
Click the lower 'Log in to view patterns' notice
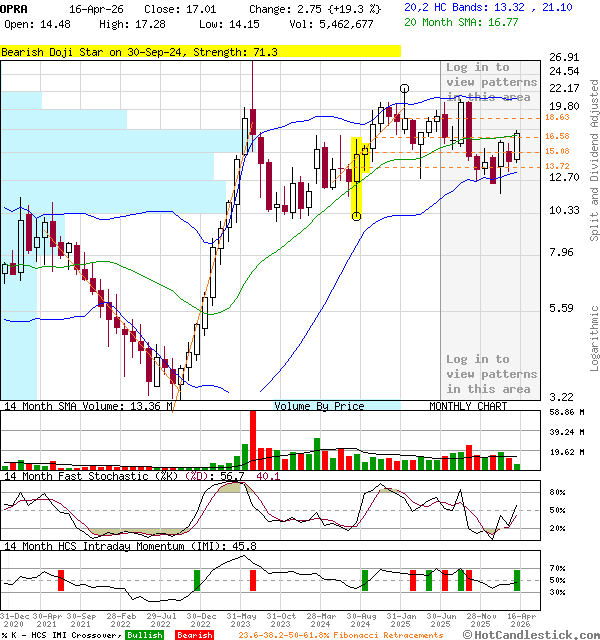[x=491, y=374]
